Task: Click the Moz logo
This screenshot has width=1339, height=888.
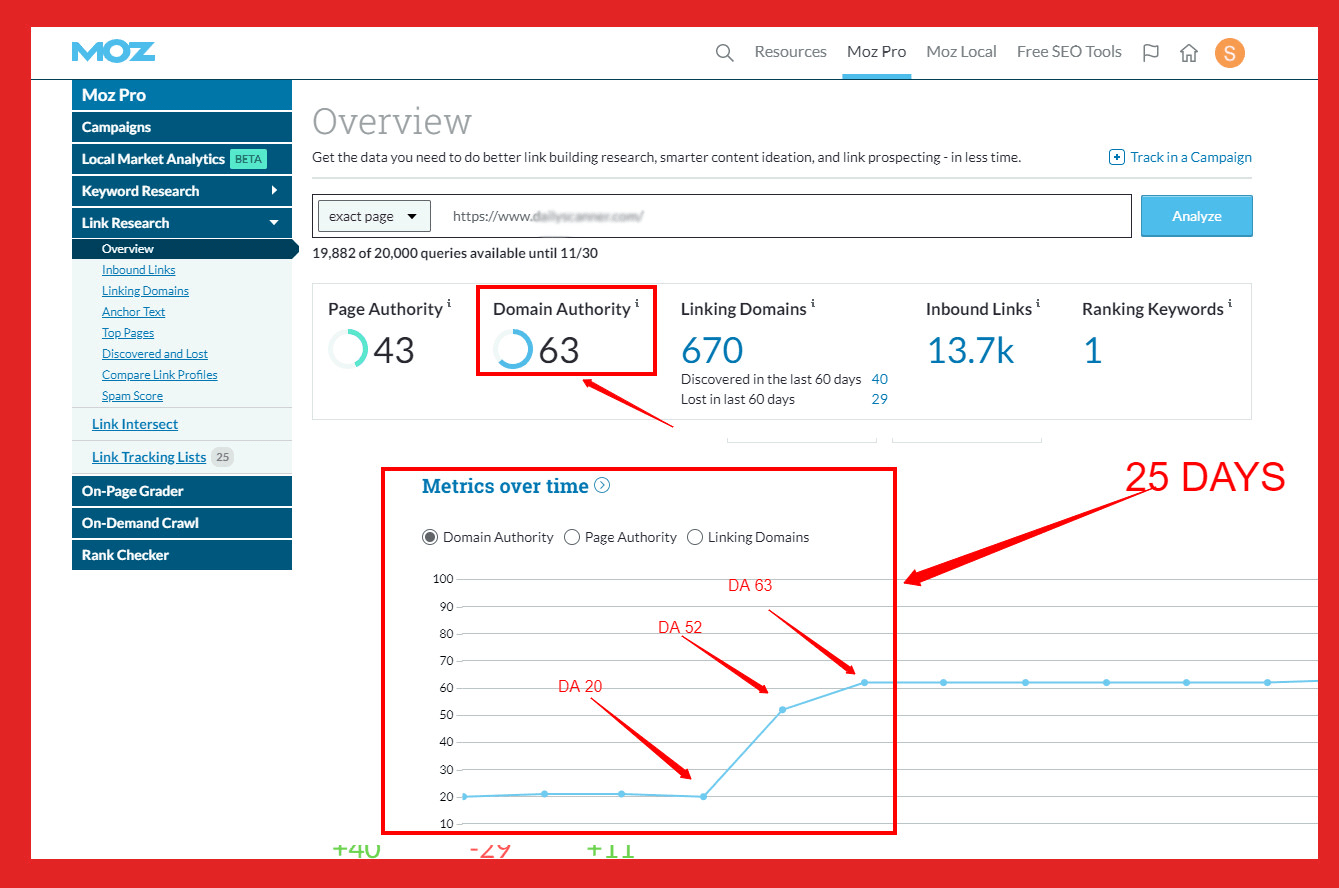Action: 113,52
